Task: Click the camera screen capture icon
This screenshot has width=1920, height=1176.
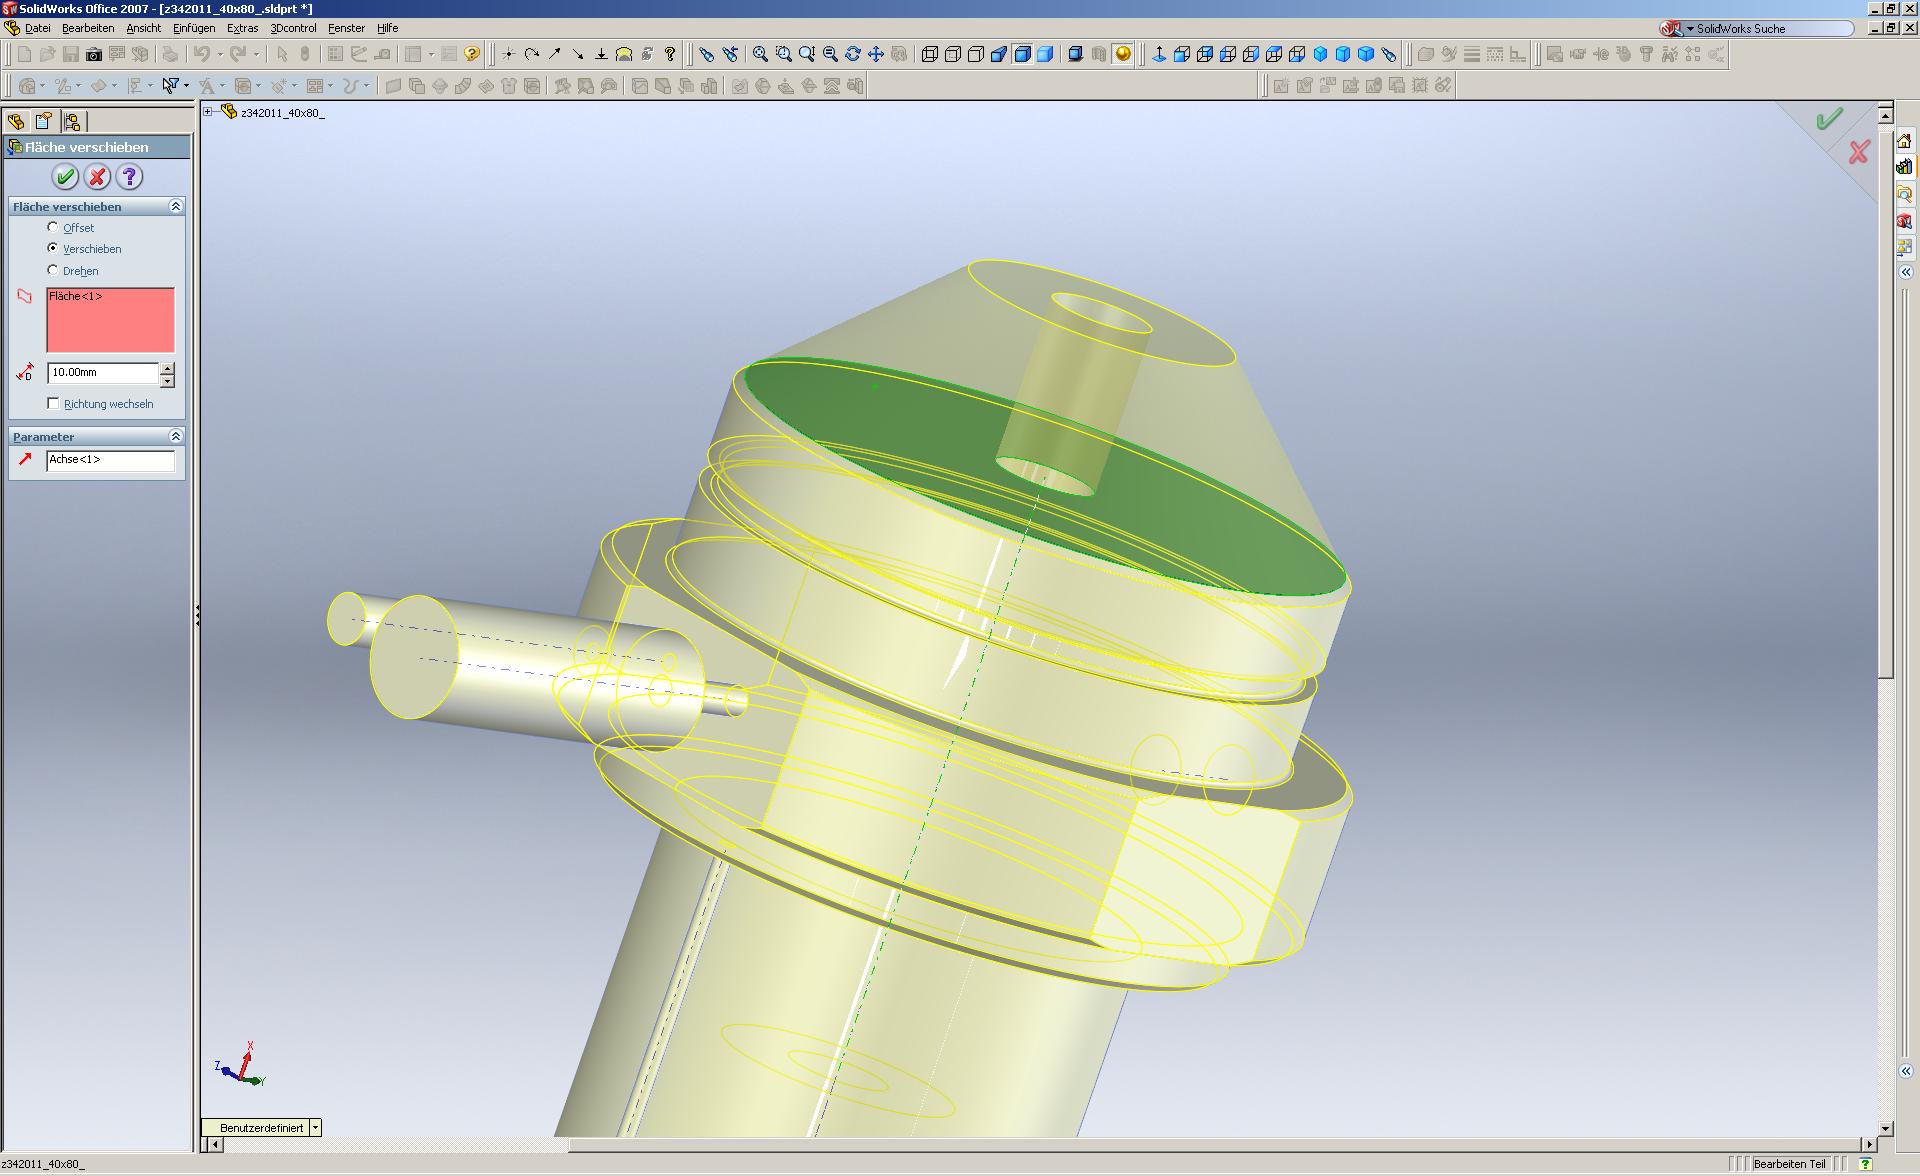Action: (93, 54)
